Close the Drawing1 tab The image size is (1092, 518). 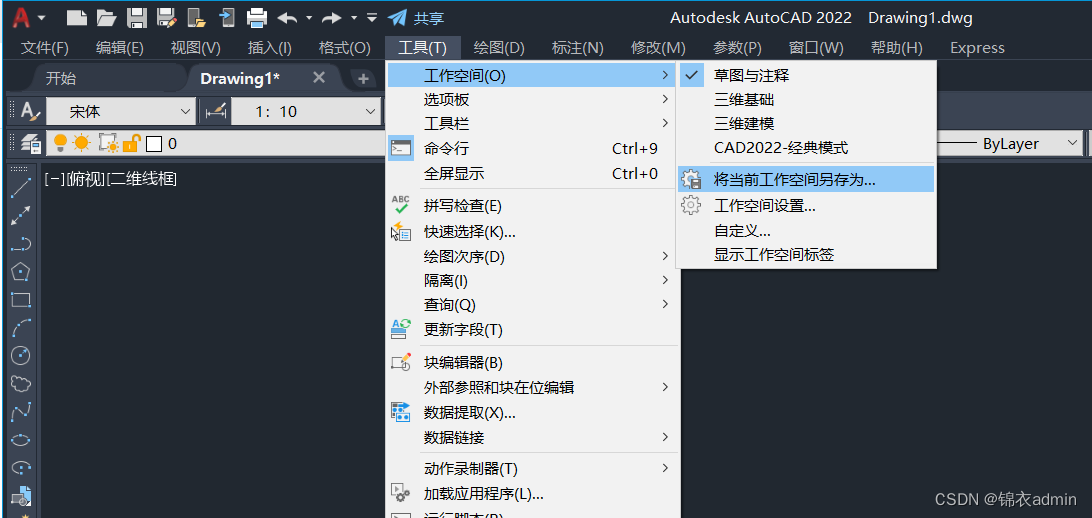[319, 77]
